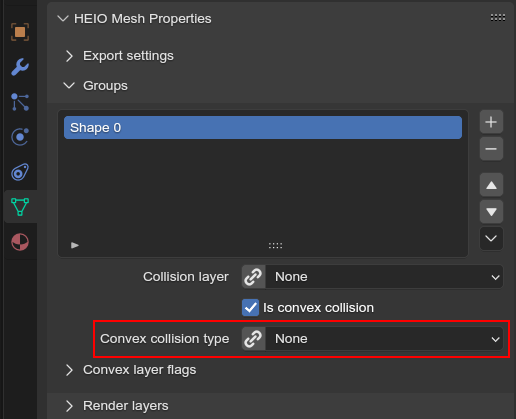Move the group up in list

[x=491, y=185]
